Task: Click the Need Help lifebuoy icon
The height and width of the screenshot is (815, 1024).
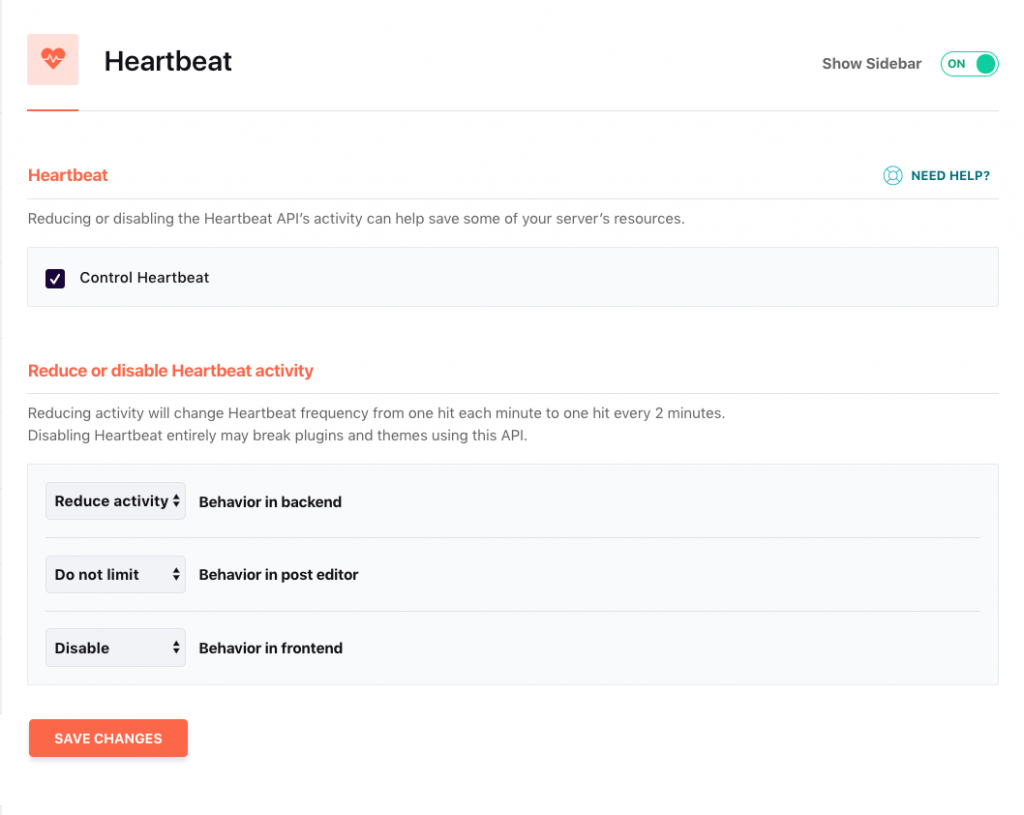Action: 892,176
